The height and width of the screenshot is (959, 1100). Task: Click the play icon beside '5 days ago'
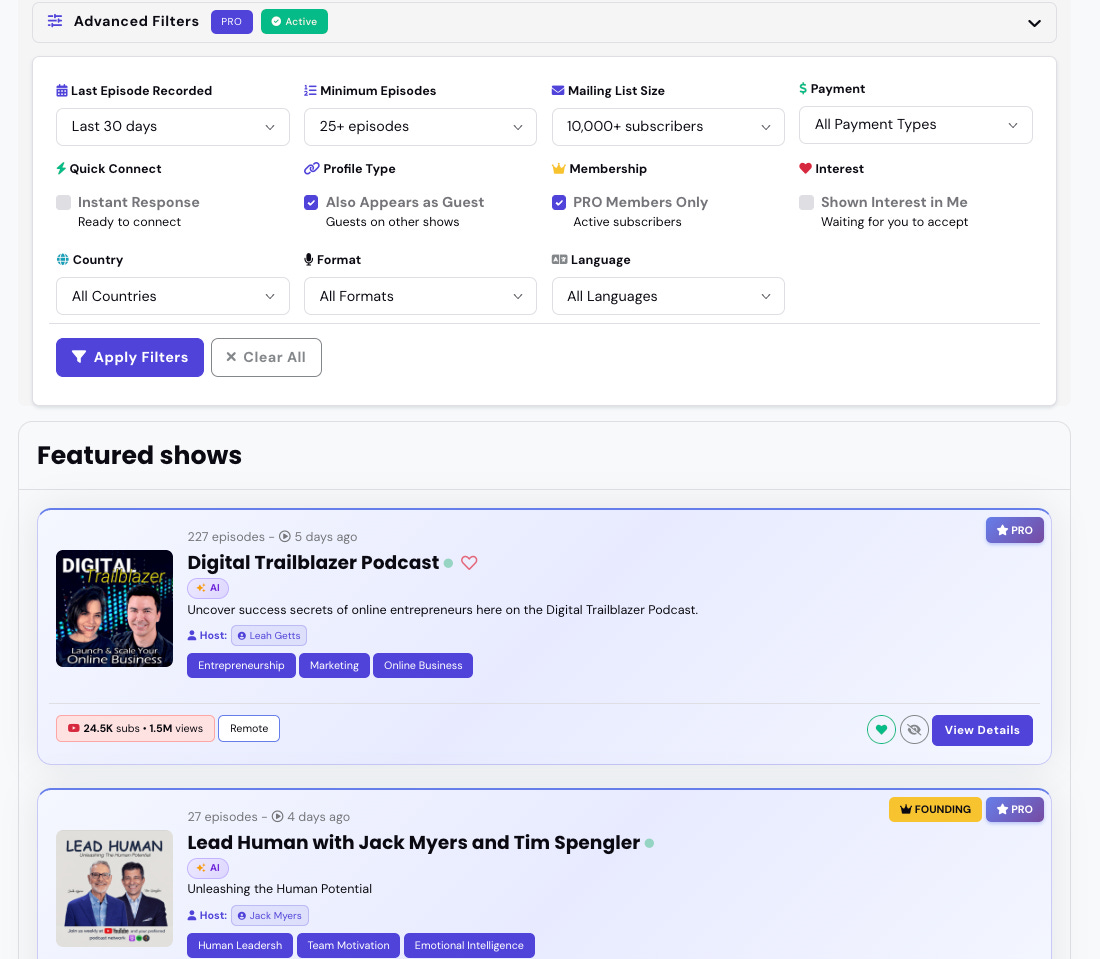pos(285,537)
